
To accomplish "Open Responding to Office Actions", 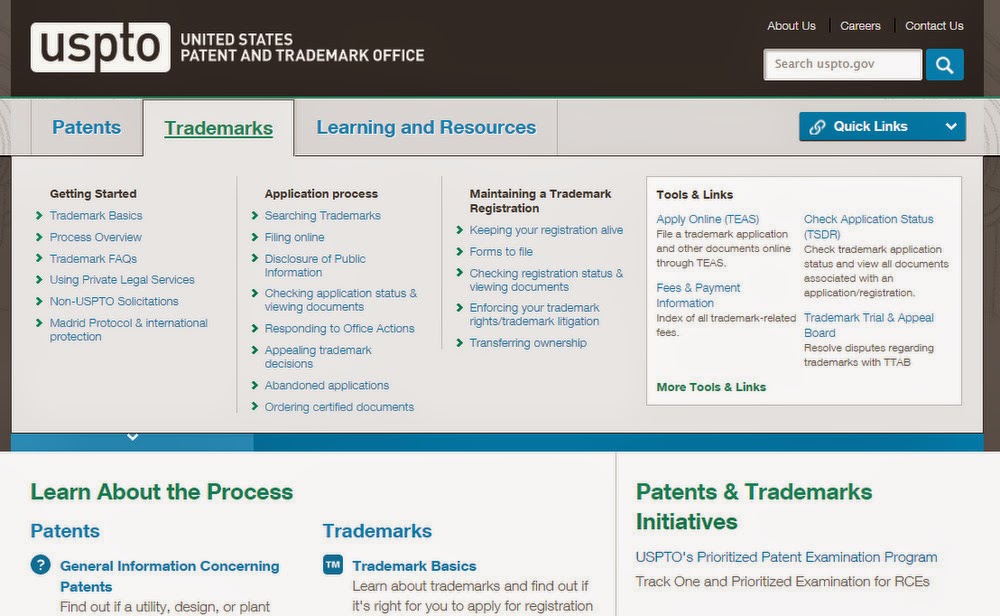I will [339, 328].
